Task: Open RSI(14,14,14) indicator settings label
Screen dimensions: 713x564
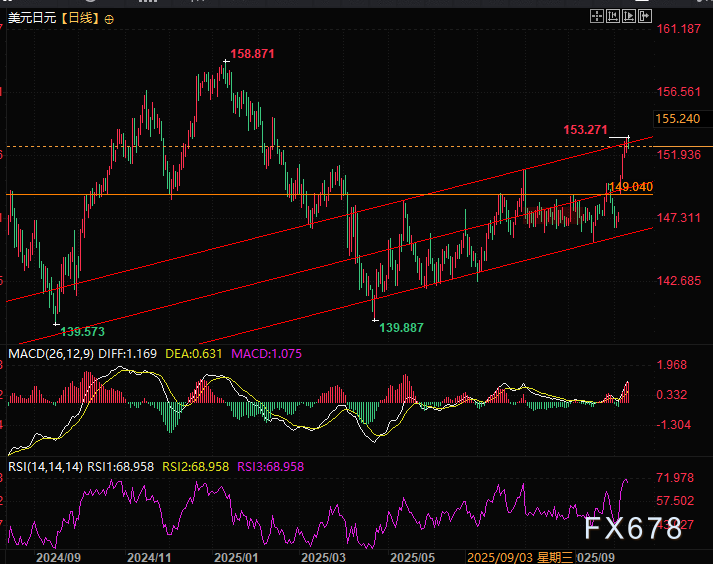Action: click(44, 466)
